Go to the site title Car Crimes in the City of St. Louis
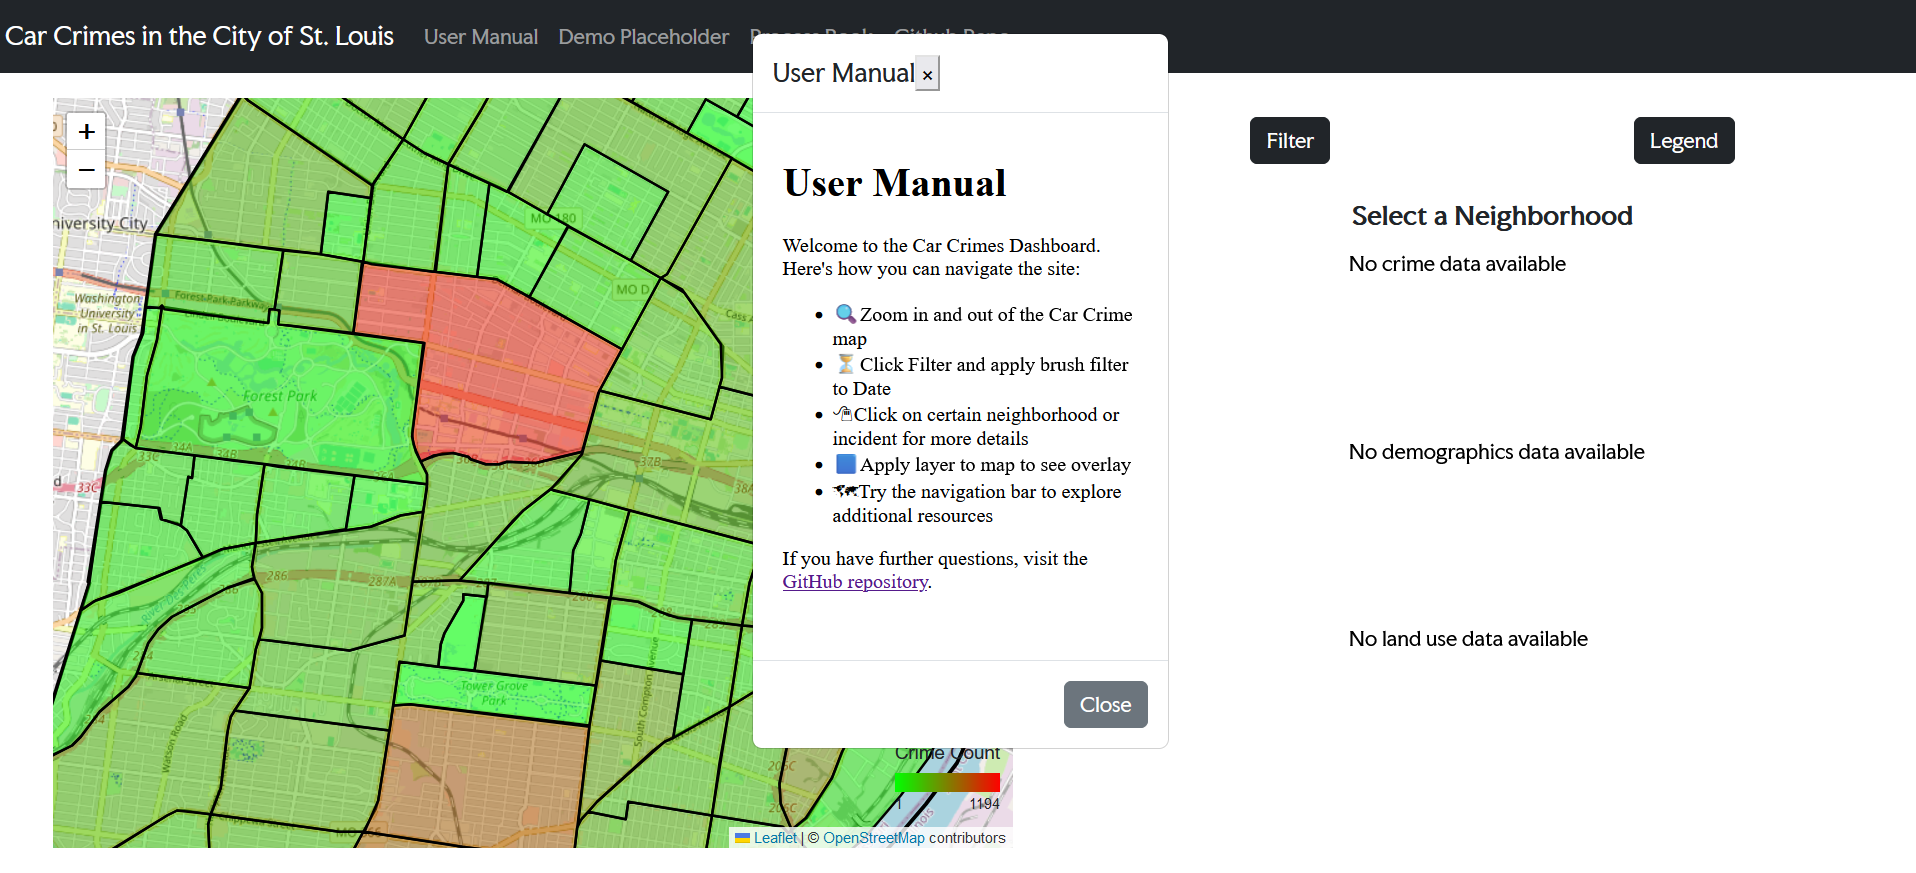The image size is (1916, 873). pyautogui.click(x=200, y=36)
